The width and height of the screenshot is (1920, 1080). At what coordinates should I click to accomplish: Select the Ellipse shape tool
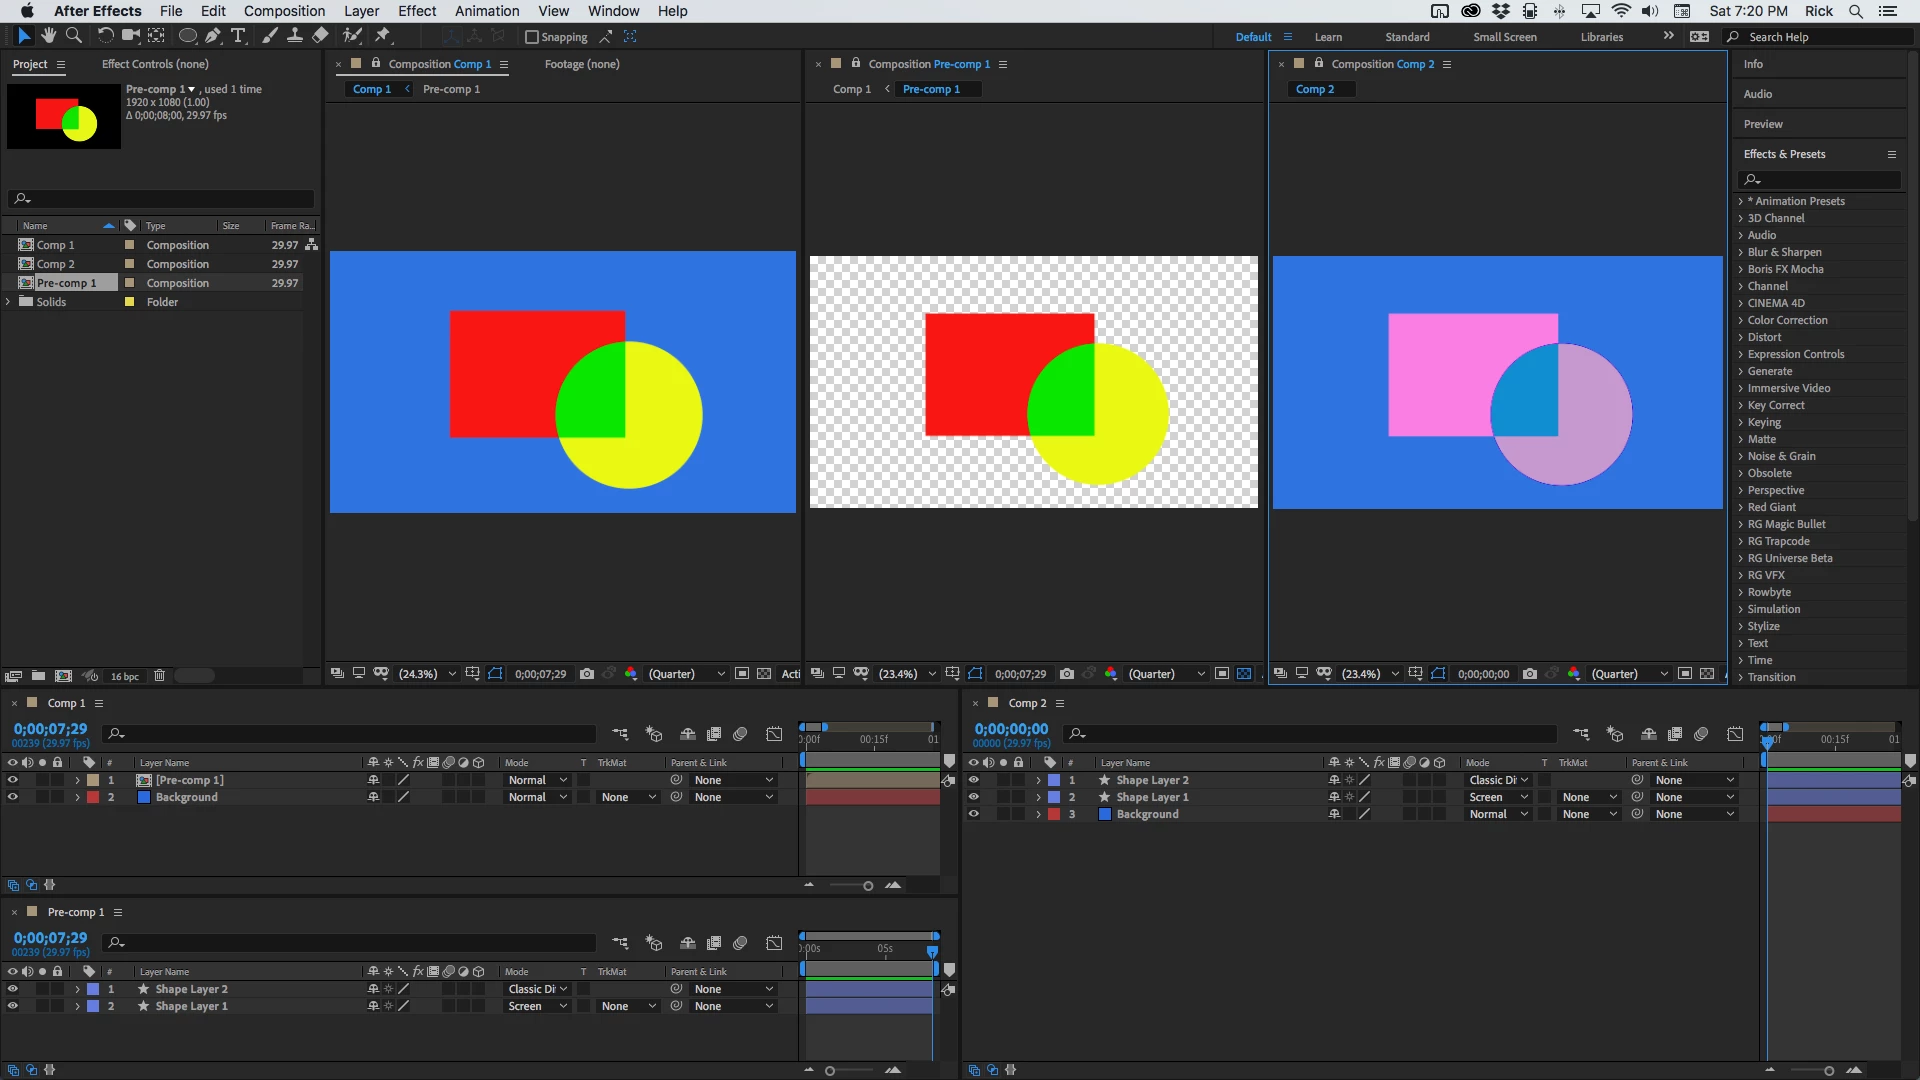(x=187, y=36)
